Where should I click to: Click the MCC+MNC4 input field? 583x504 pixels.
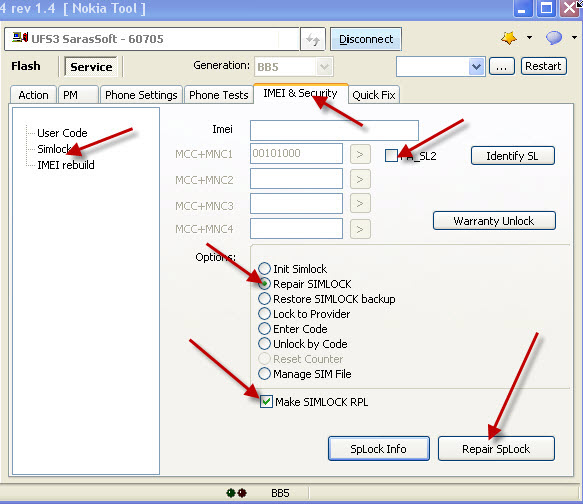pos(296,228)
